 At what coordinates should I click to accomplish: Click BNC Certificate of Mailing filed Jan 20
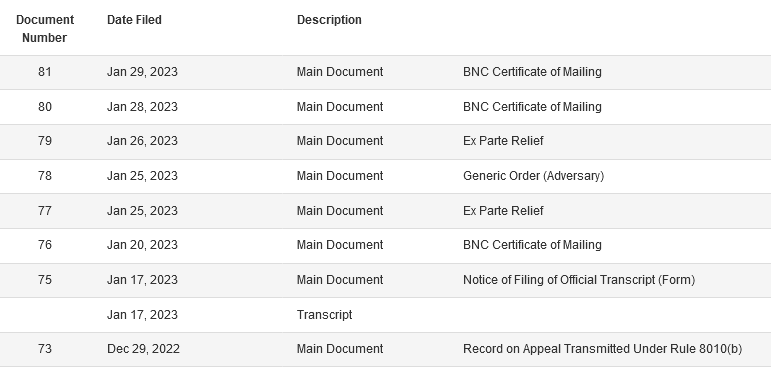tap(532, 245)
